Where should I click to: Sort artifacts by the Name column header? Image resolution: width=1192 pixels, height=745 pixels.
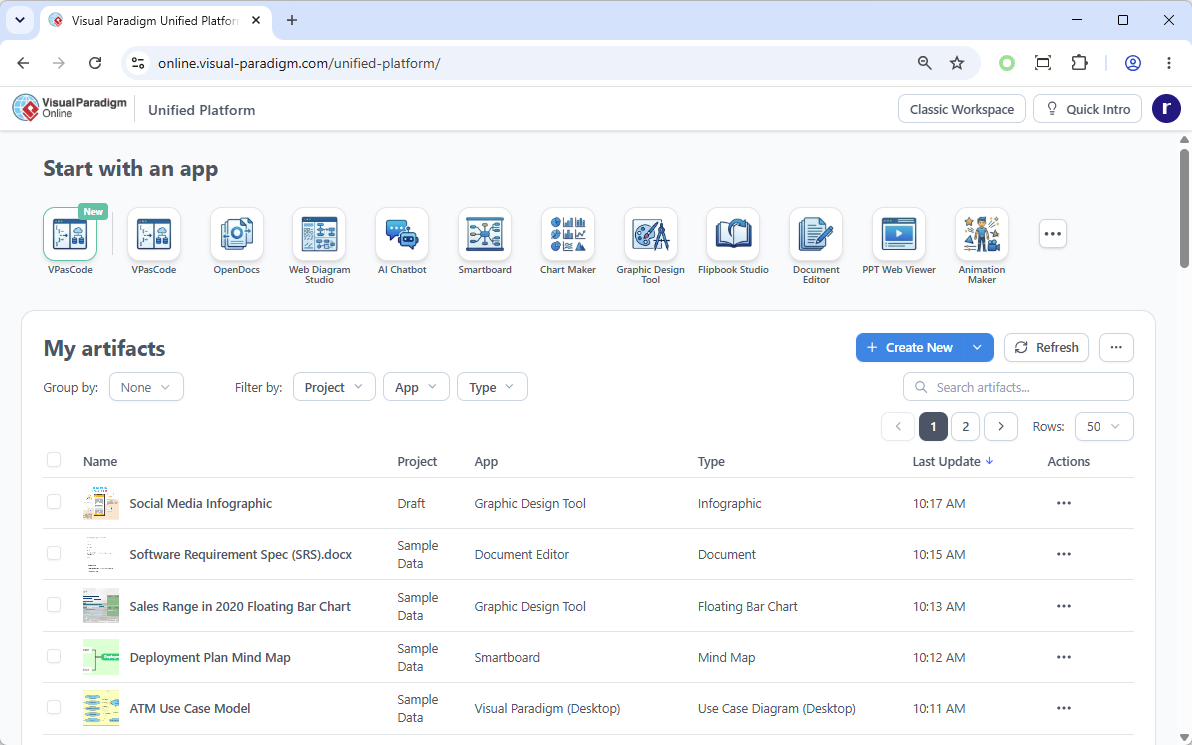pos(100,461)
